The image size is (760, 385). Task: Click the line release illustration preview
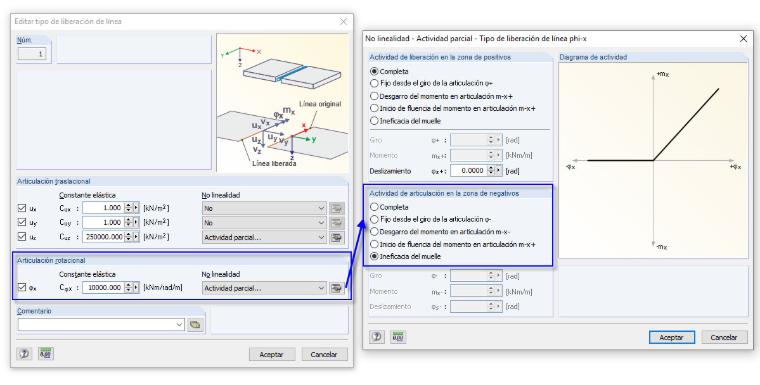pyautogui.click(x=282, y=102)
